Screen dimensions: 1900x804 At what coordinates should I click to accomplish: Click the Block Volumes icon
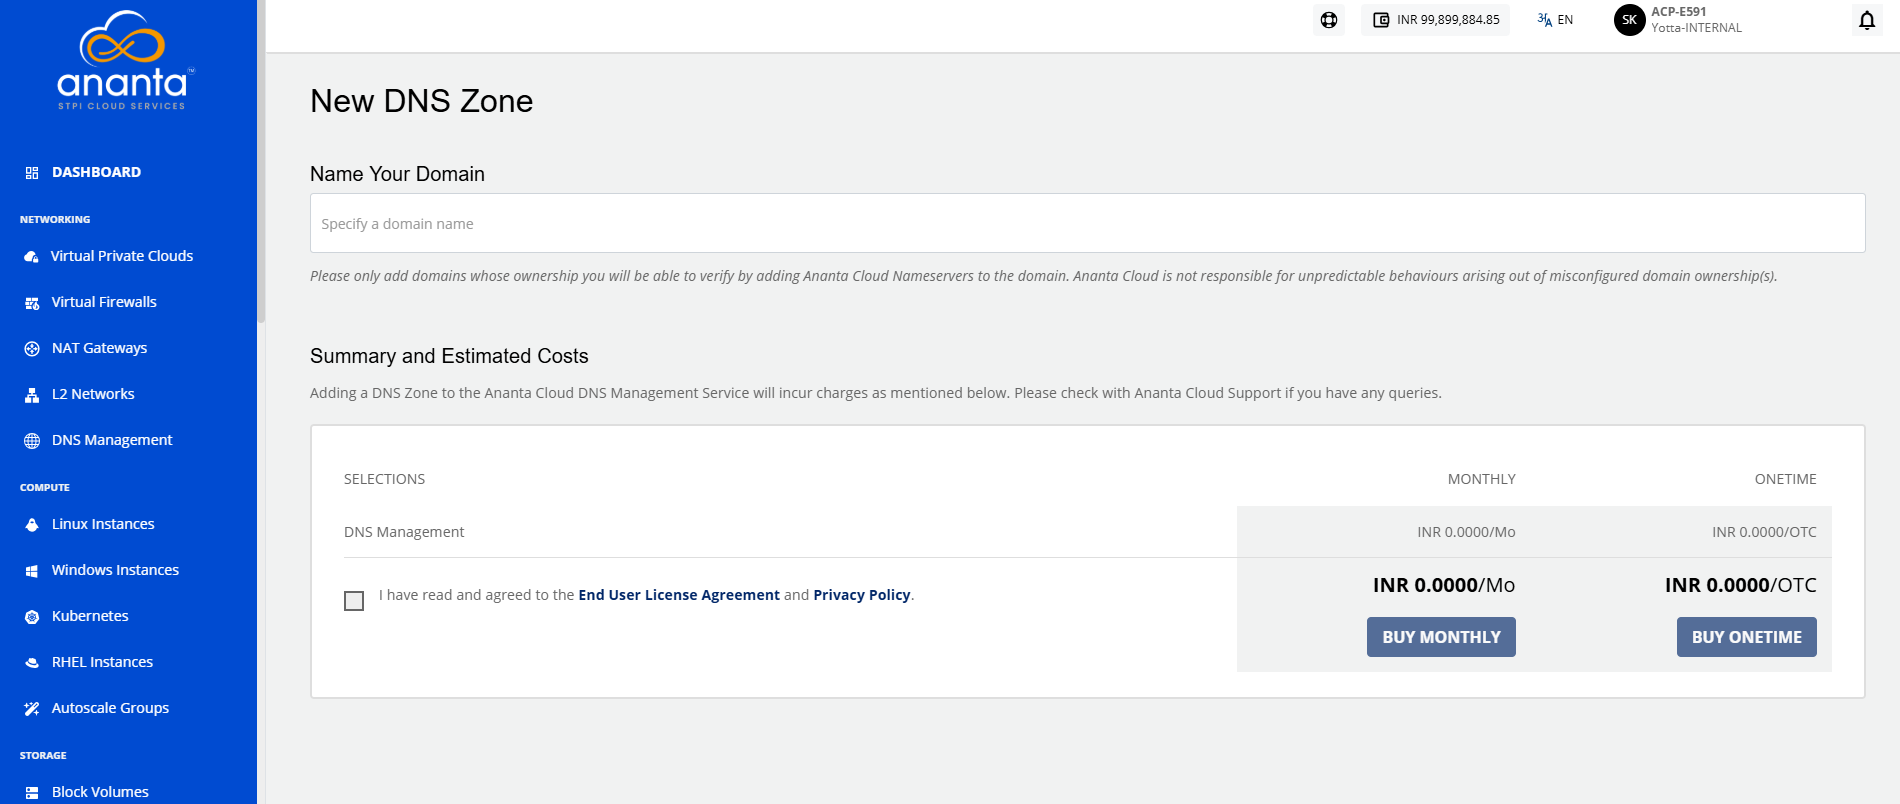pyautogui.click(x=32, y=793)
